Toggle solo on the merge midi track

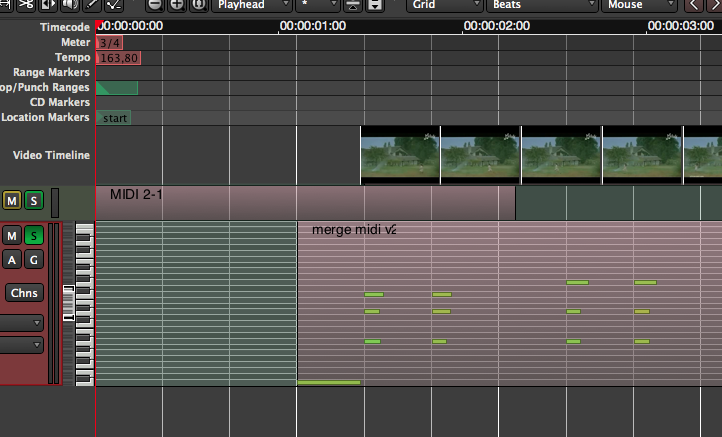point(34,236)
